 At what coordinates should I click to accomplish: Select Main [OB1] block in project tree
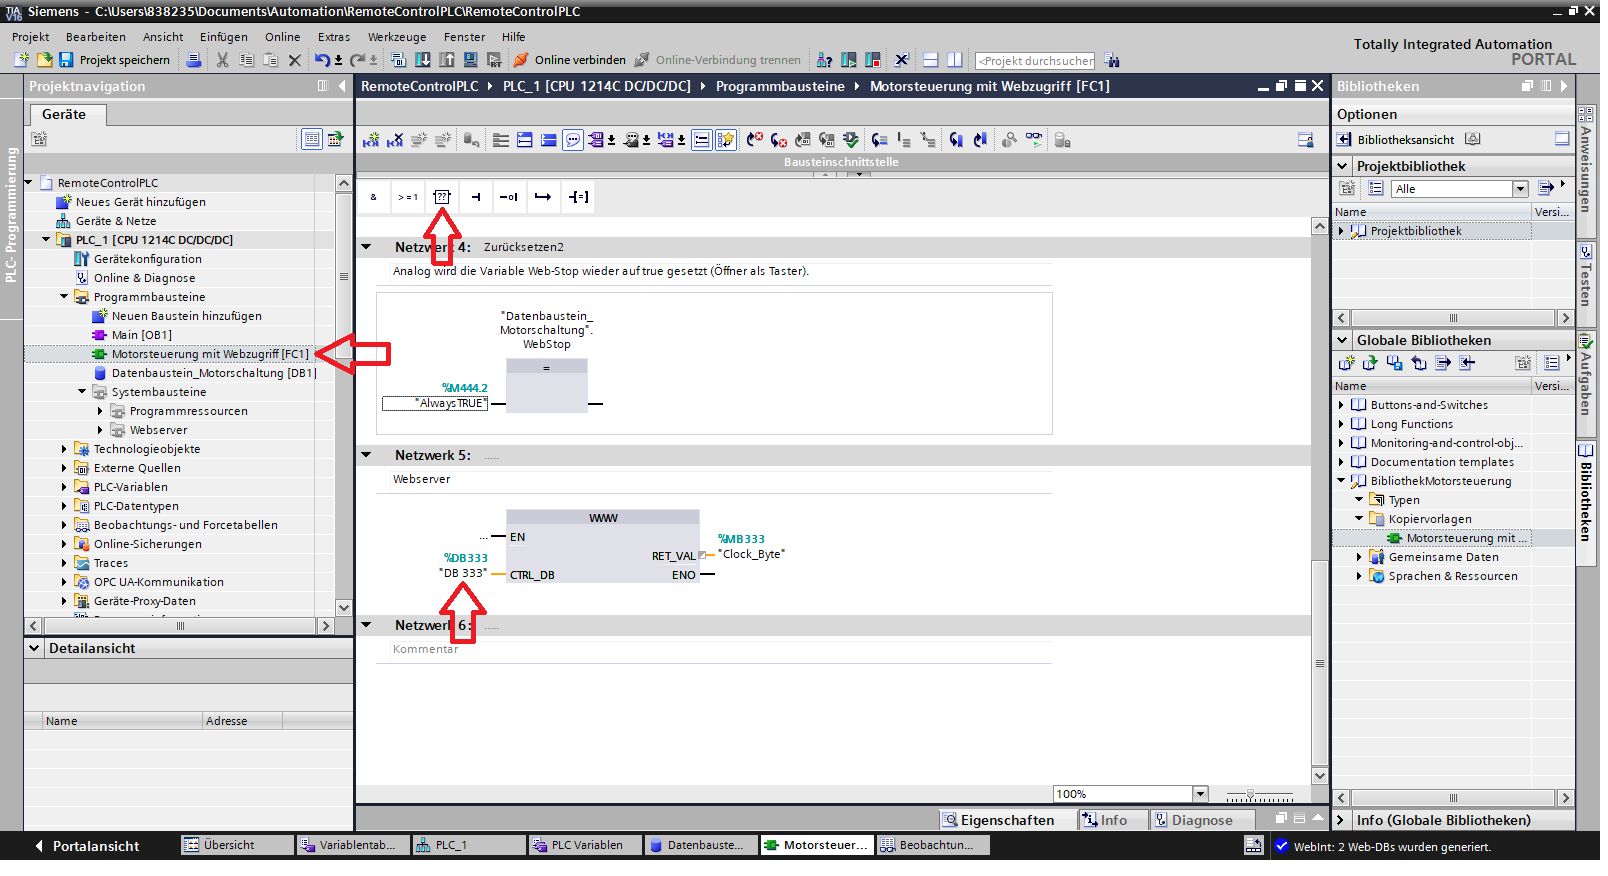click(141, 335)
